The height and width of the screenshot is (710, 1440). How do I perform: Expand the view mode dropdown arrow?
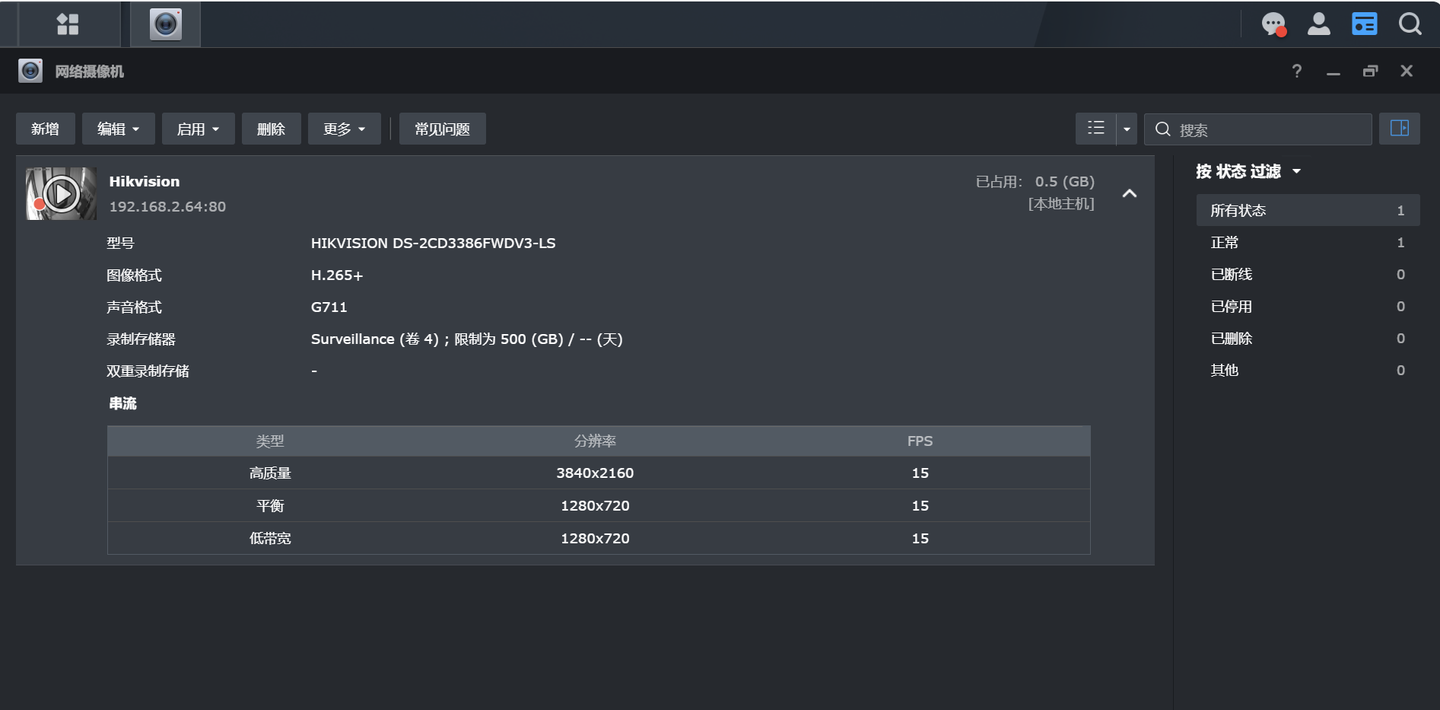(1127, 129)
